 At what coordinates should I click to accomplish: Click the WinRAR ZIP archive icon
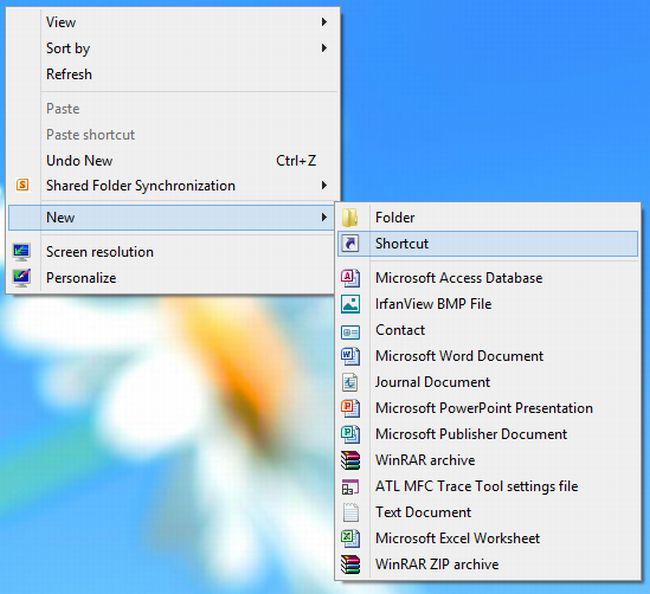tap(350, 564)
